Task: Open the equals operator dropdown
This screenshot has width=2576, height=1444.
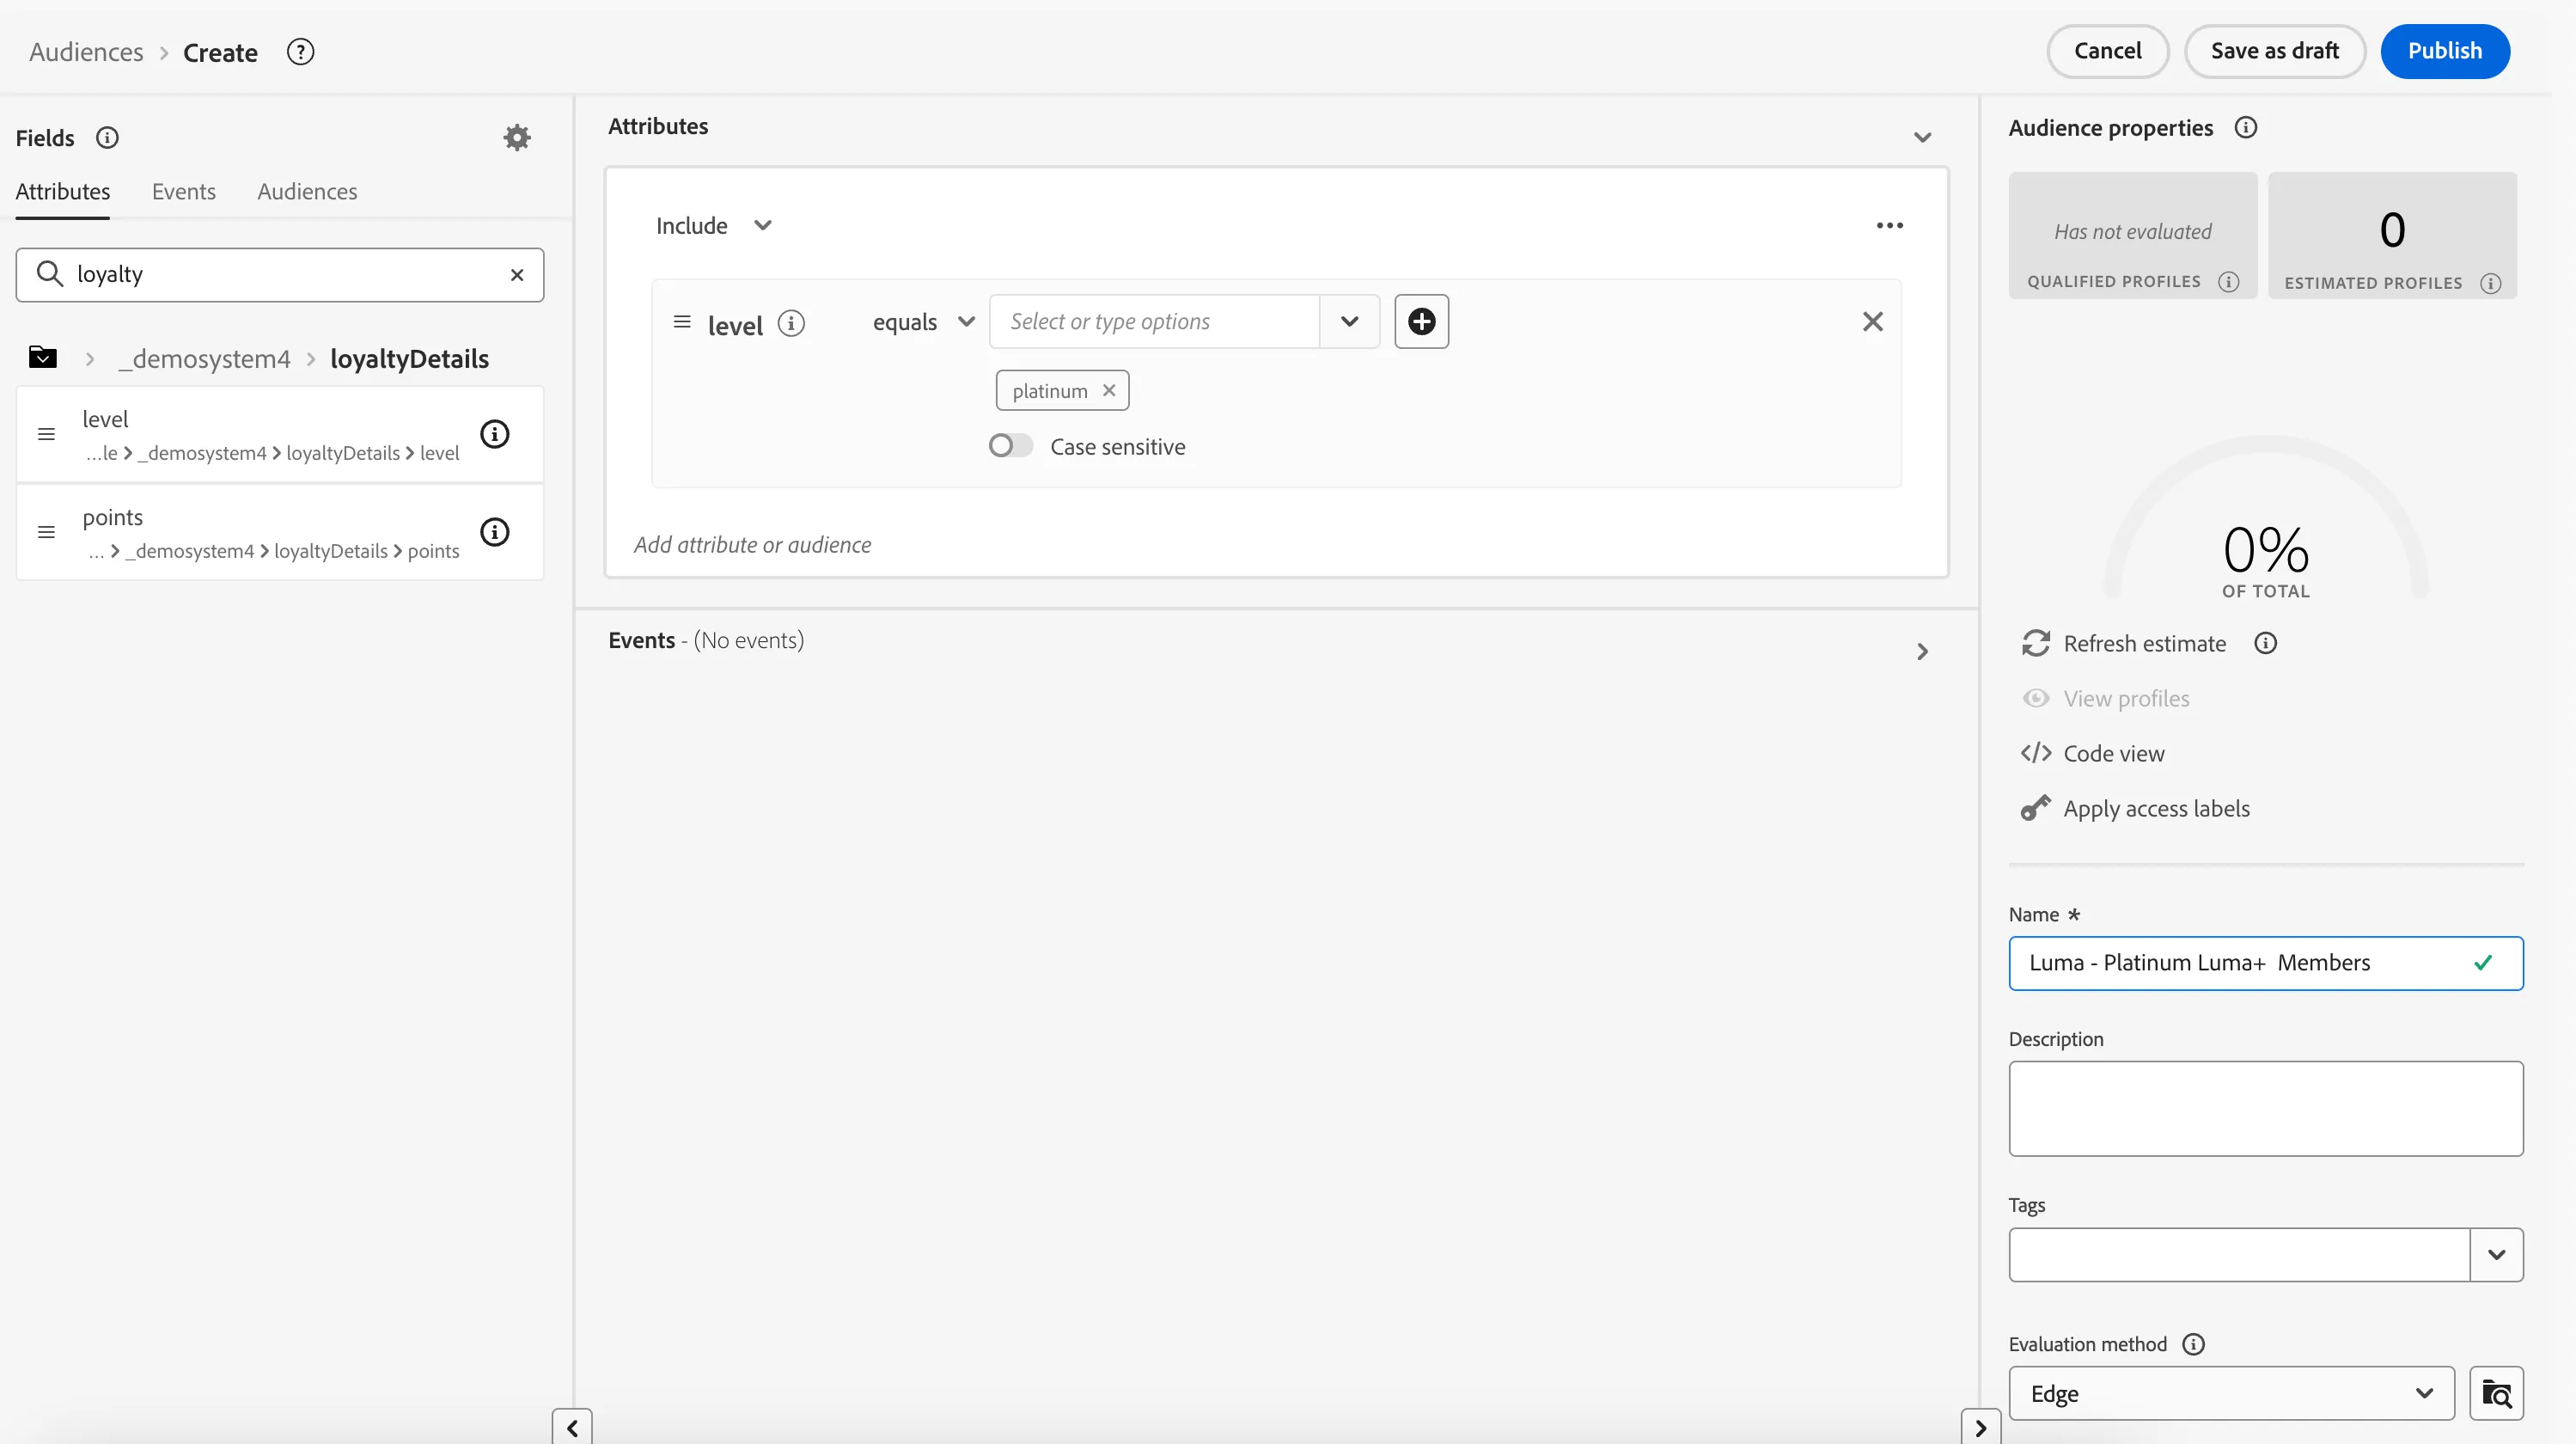Action: (923, 322)
